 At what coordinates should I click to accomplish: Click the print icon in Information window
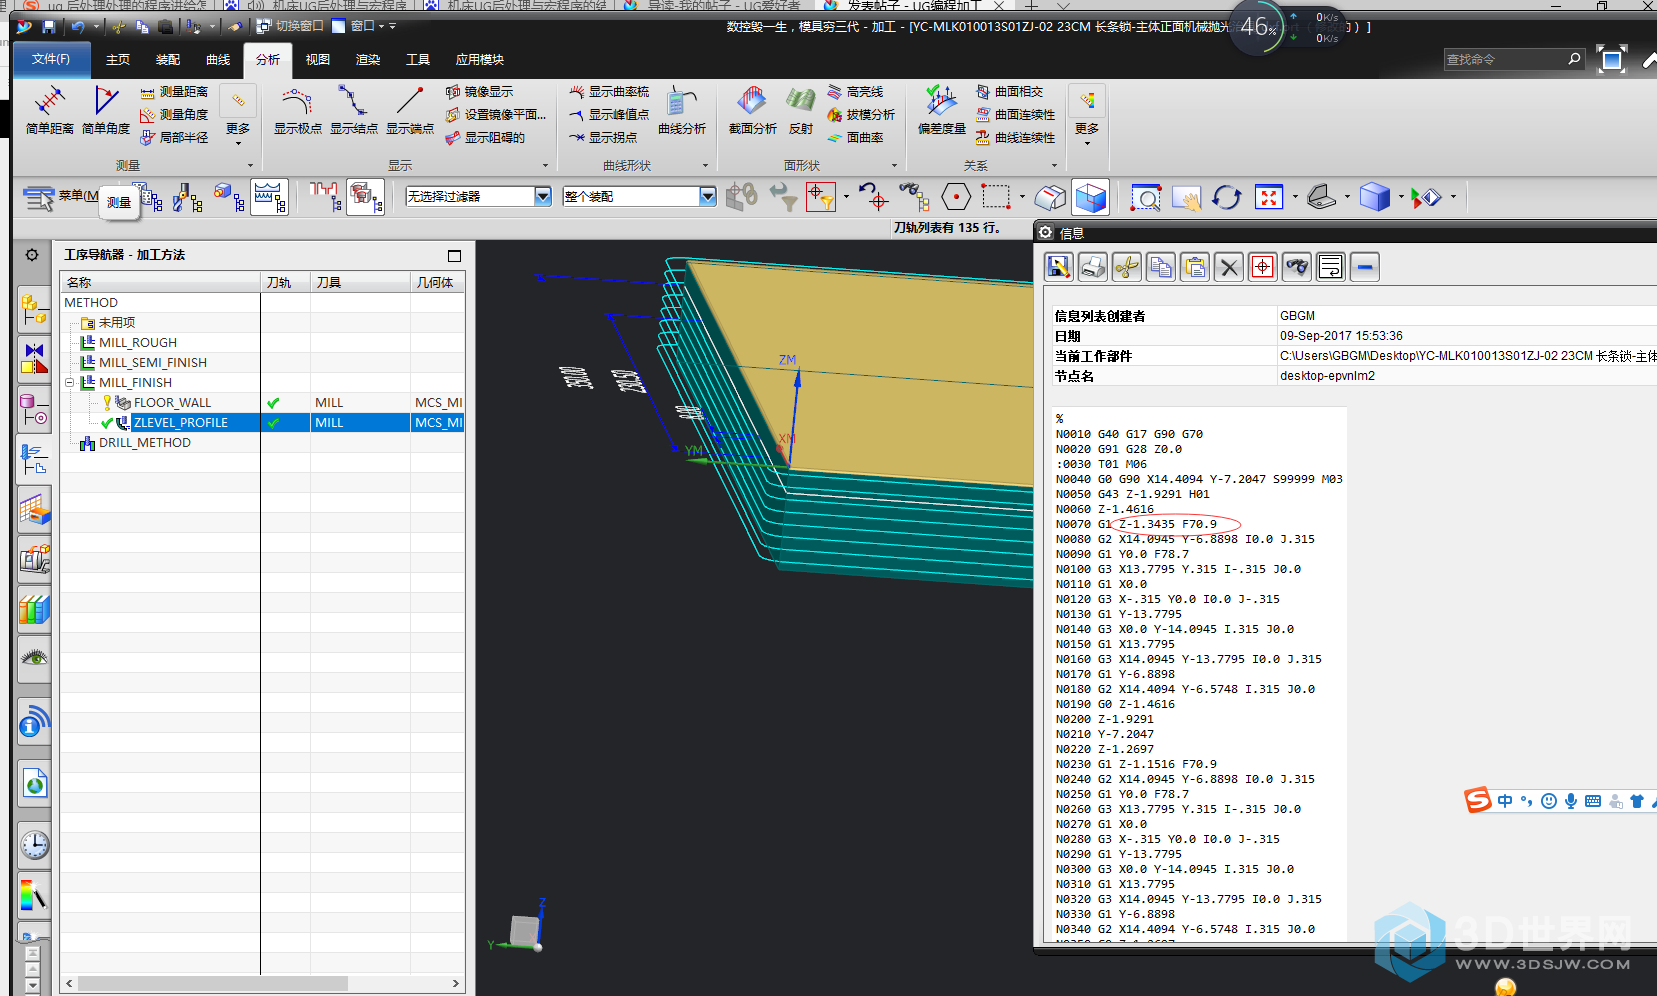(x=1093, y=267)
